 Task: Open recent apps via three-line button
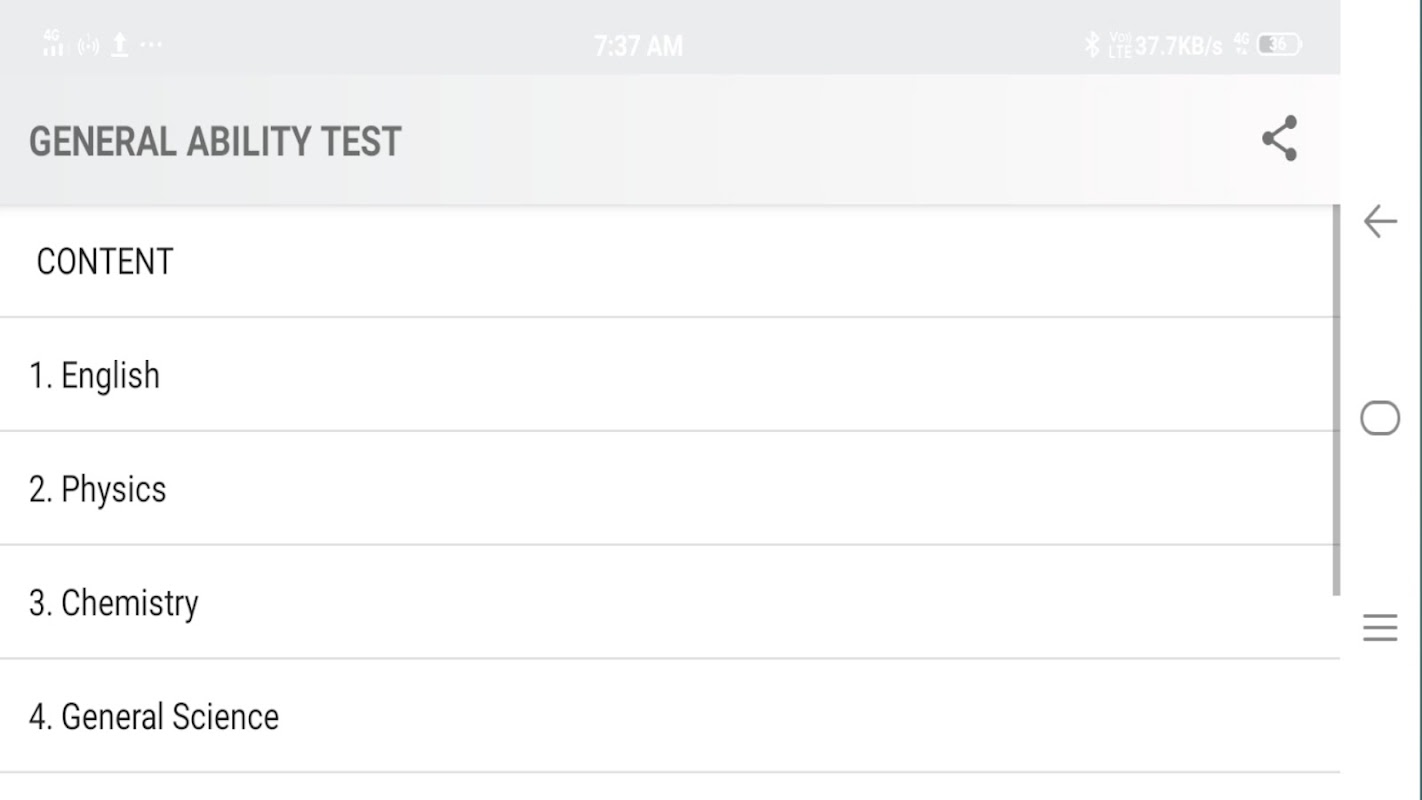(1380, 628)
